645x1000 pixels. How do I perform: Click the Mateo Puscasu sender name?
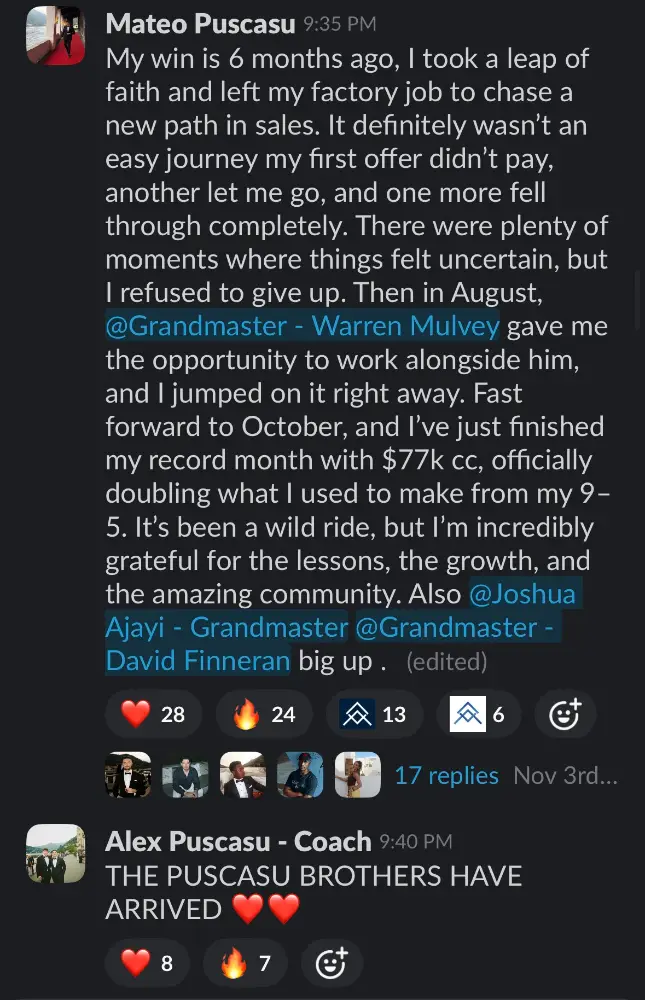coord(200,22)
